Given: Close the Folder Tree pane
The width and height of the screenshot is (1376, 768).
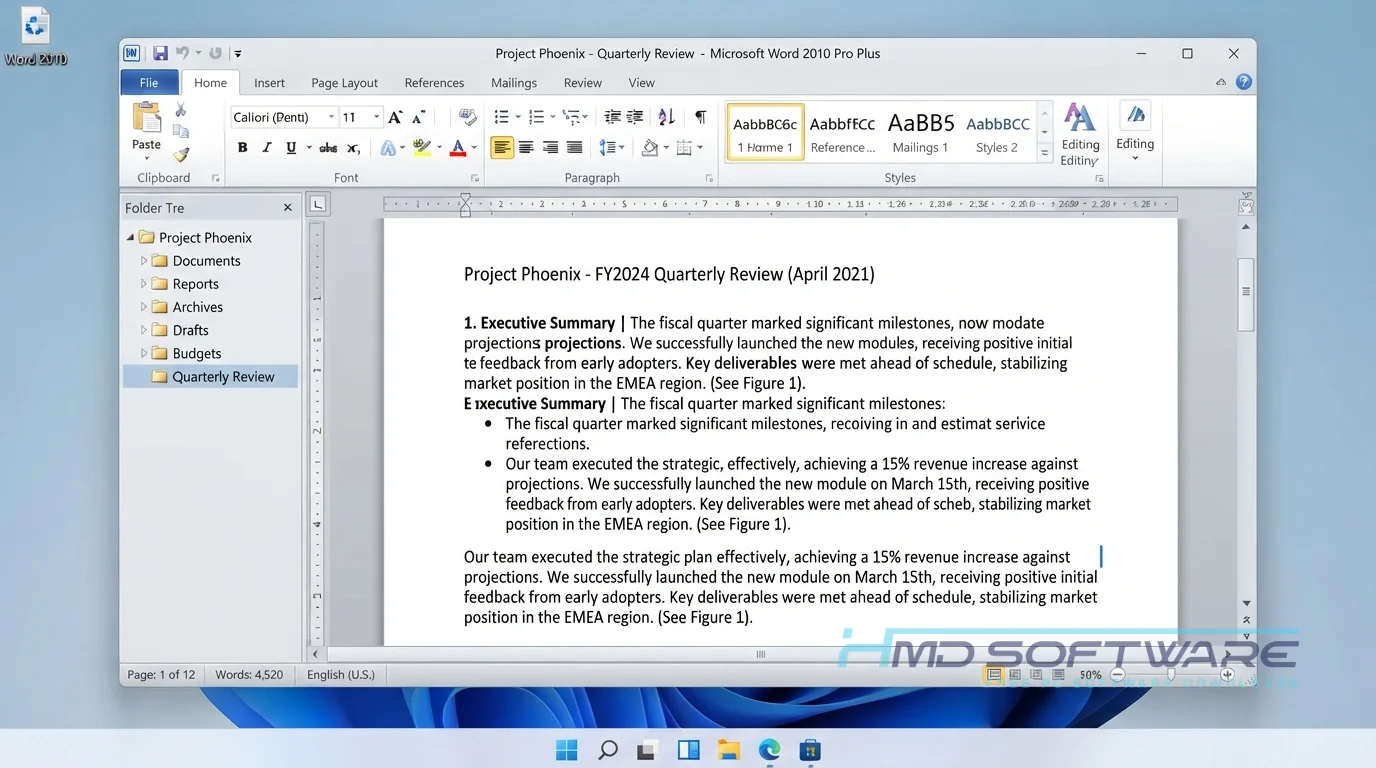Looking at the screenshot, I should point(288,207).
